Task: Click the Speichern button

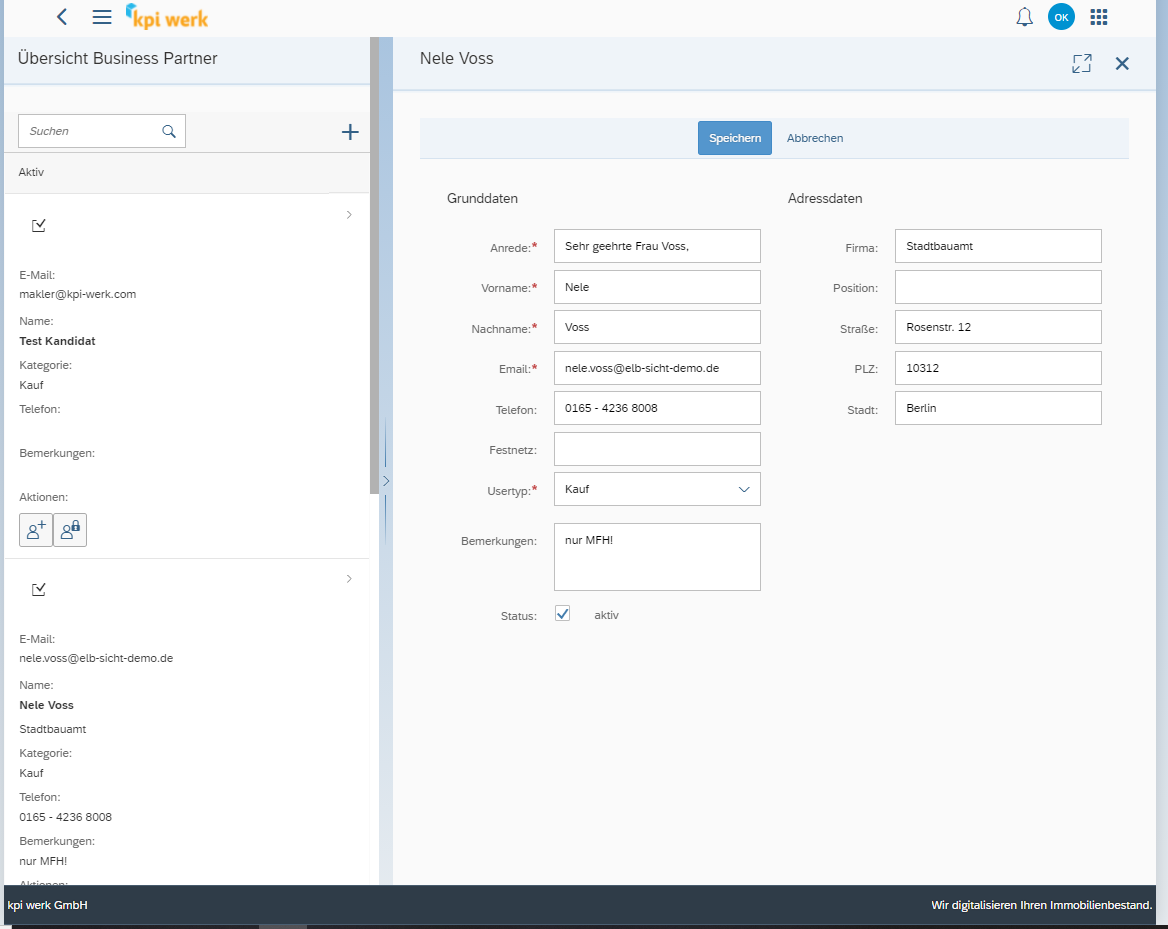Action: point(734,137)
